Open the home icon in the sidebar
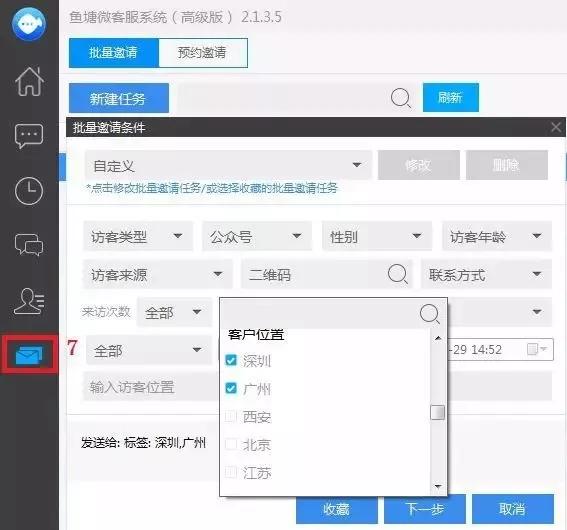 point(29,81)
